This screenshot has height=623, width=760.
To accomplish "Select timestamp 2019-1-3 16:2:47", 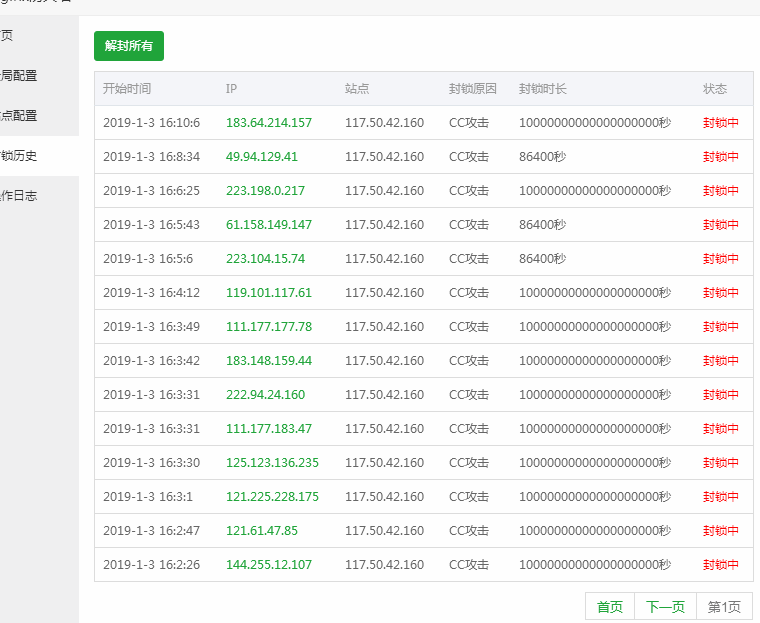I will 151,530.
